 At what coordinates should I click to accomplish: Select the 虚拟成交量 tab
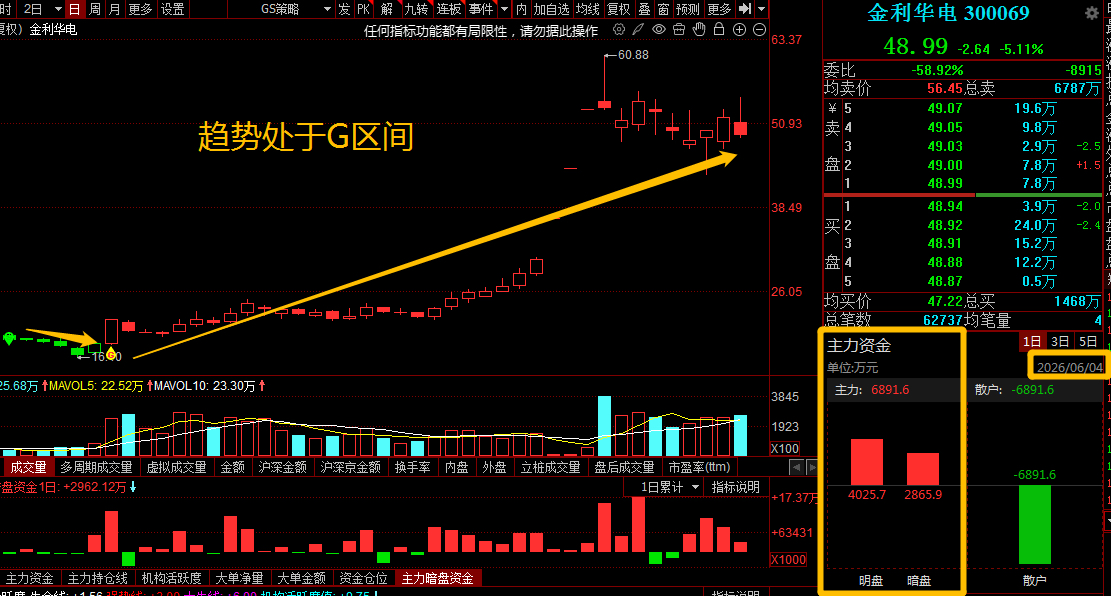[x=176, y=467]
